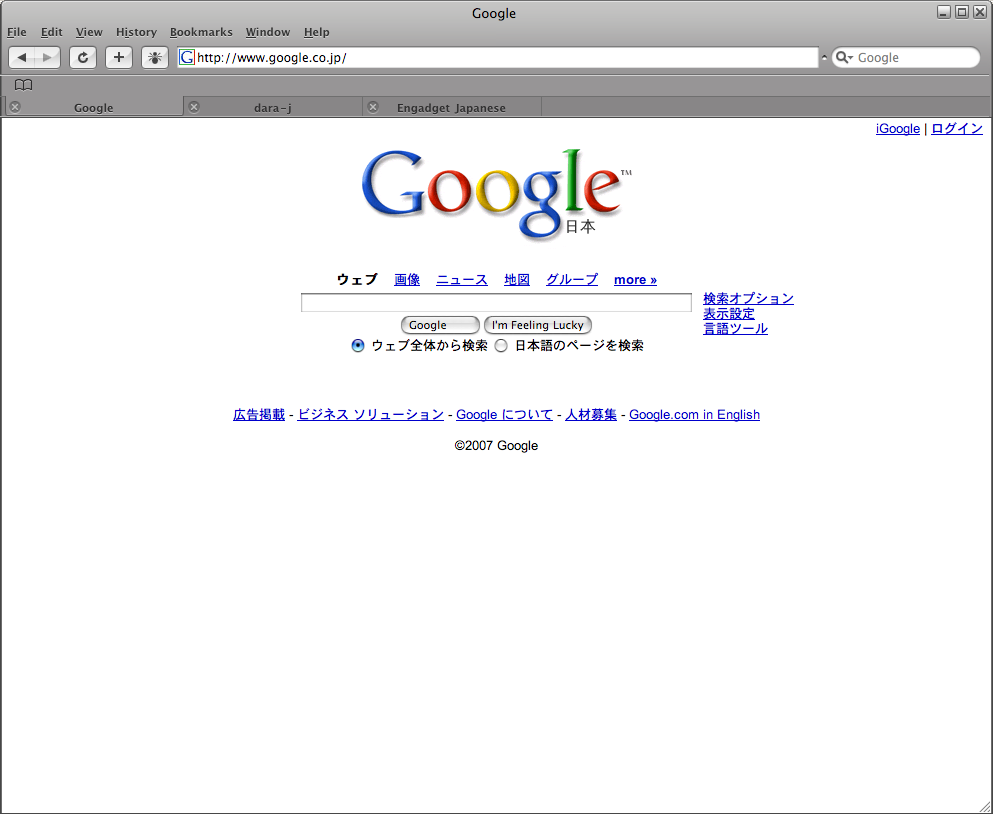993x814 pixels.
Task: Close the dara-j tab
Action: 194,107
